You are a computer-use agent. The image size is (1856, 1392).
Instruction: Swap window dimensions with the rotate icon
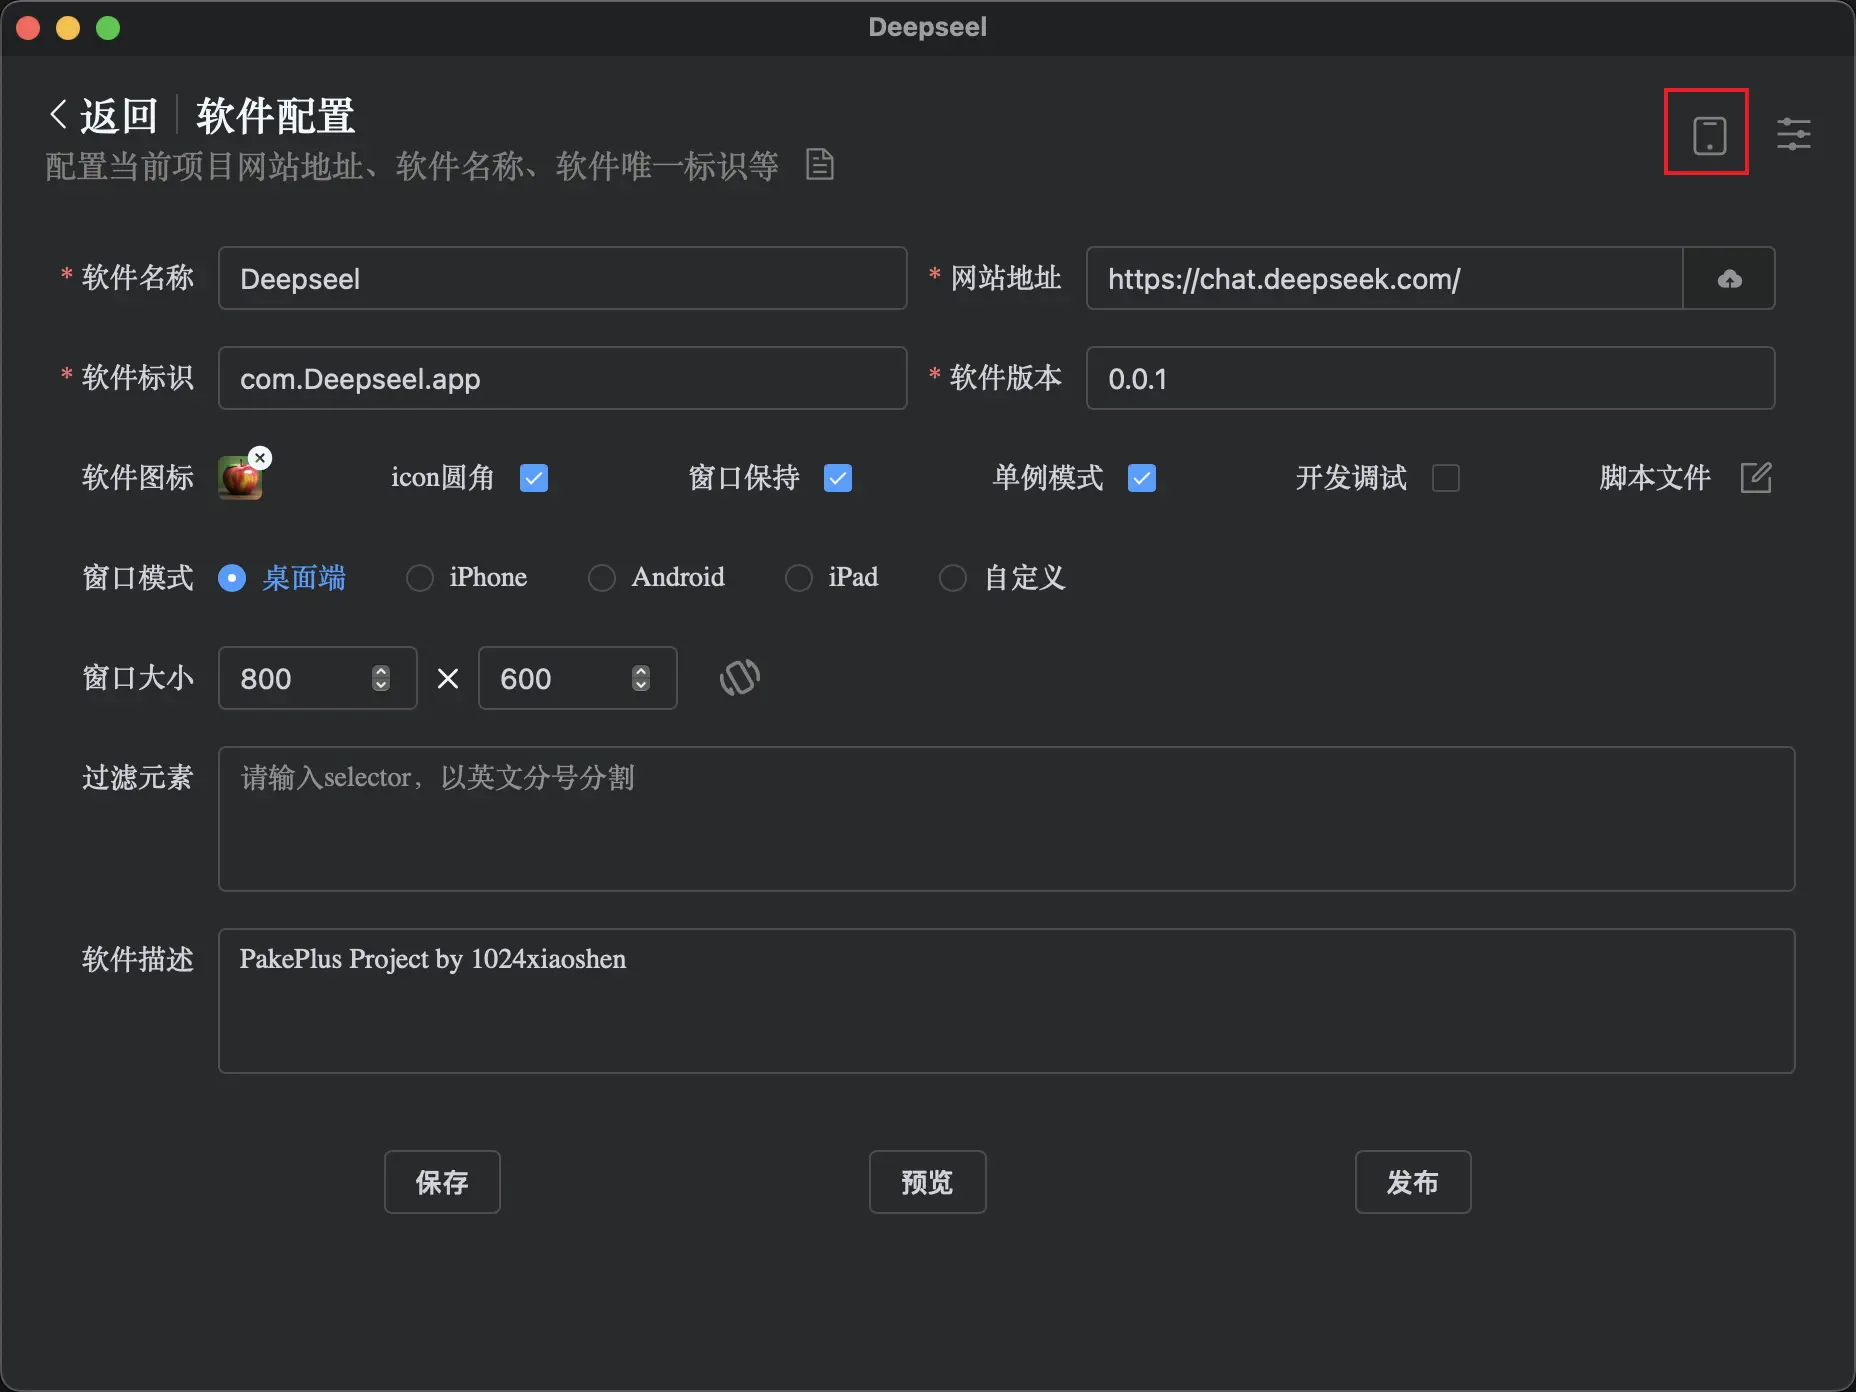point(739,678)
